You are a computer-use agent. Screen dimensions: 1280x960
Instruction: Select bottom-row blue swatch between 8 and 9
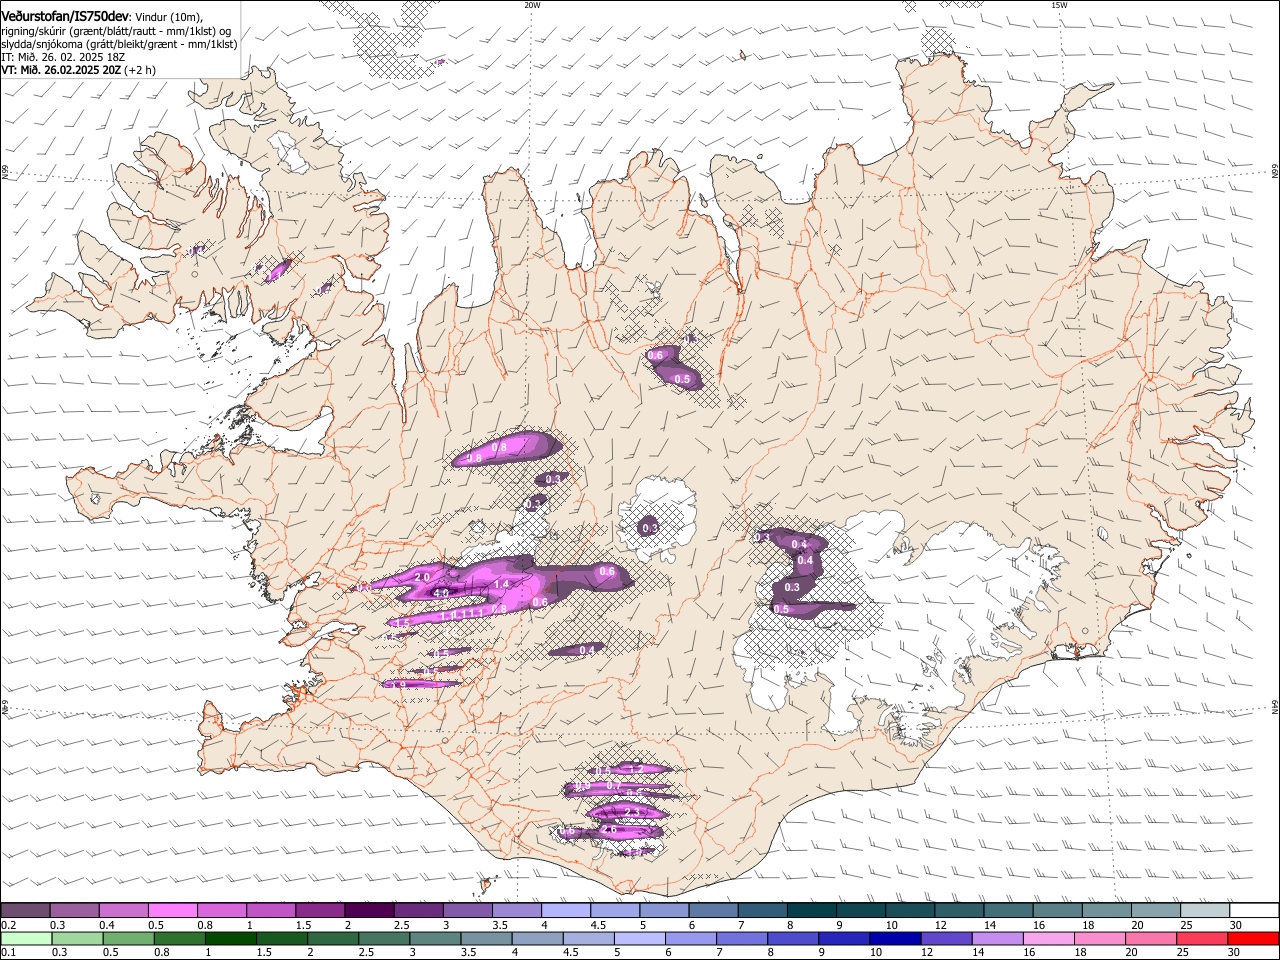pos(794,939)
